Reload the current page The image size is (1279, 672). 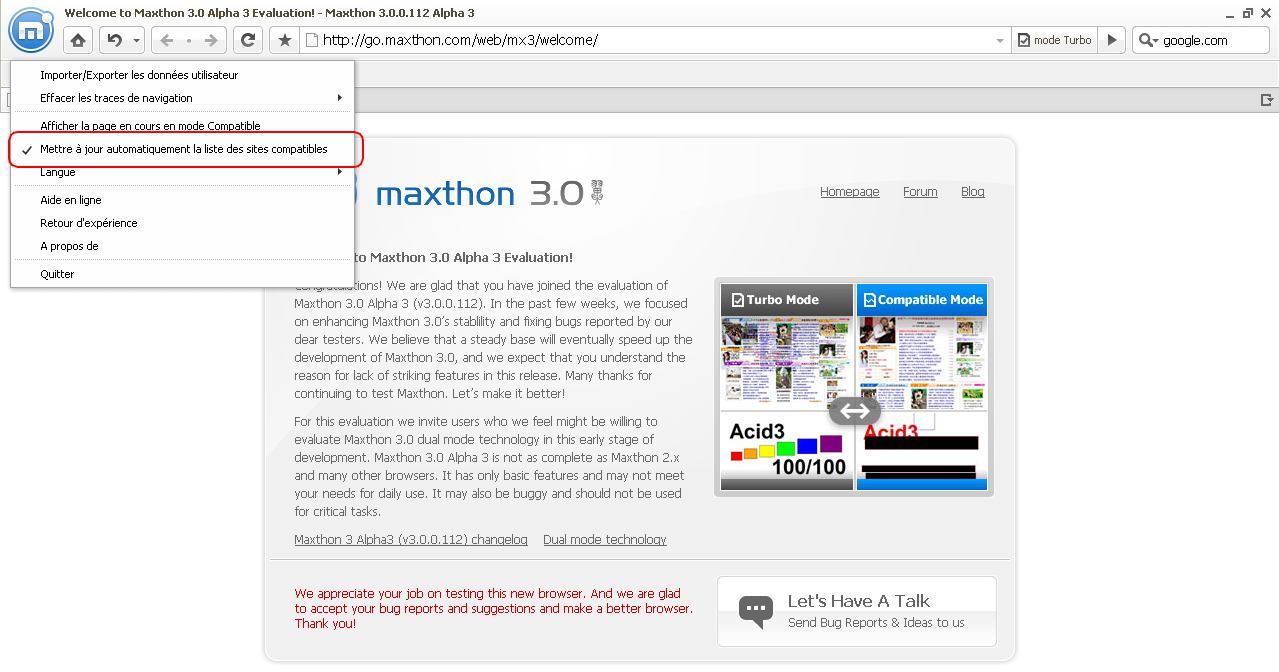point(248,40)
